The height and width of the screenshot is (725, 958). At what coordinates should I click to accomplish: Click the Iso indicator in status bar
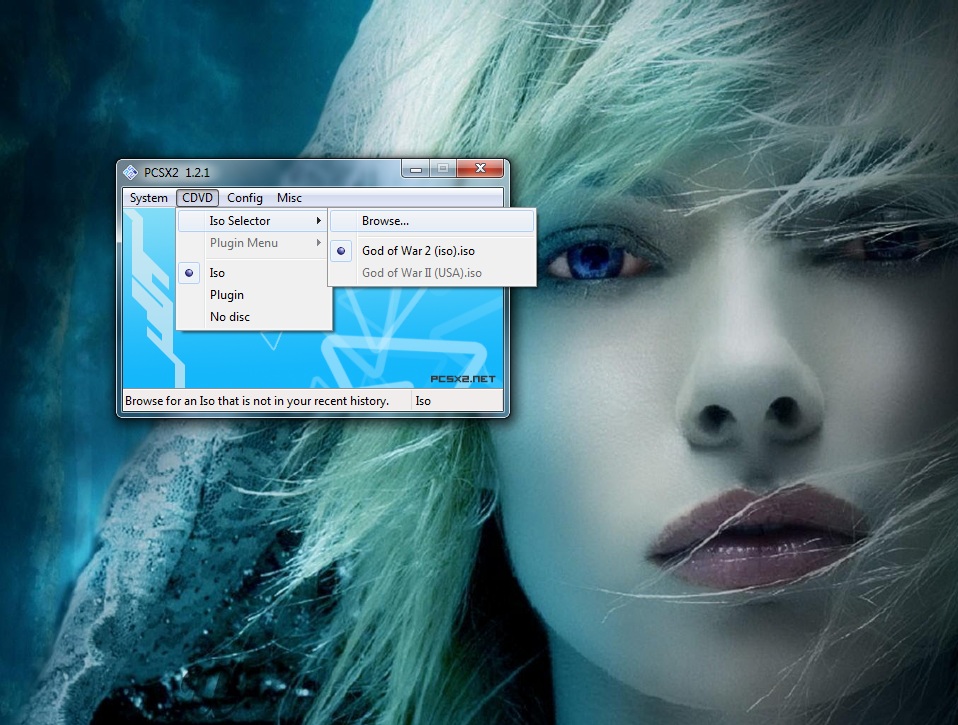(424, 401)
